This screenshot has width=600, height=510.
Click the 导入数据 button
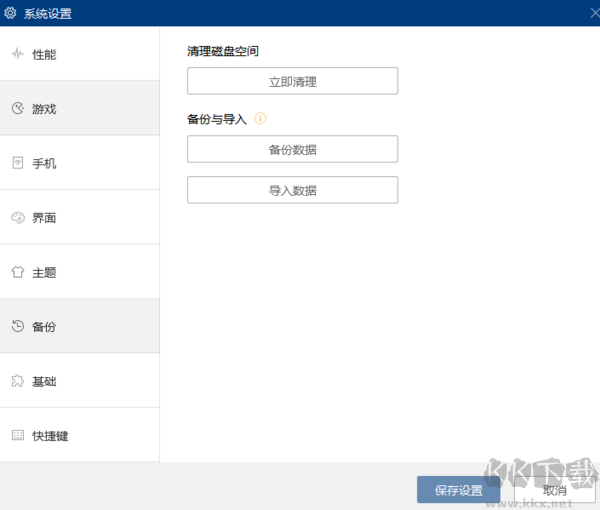[x=293, y=190]
